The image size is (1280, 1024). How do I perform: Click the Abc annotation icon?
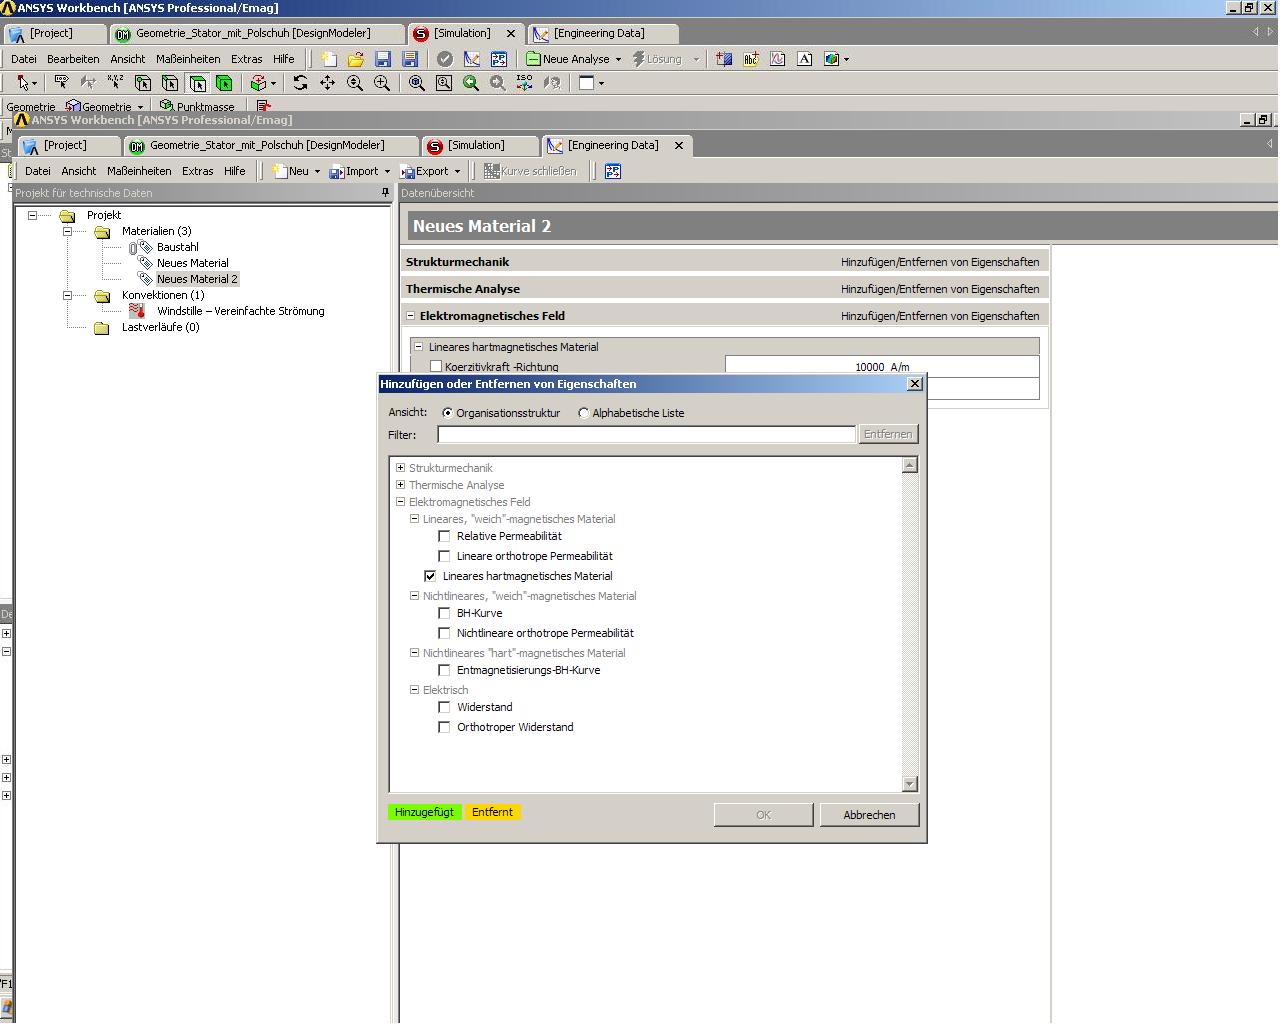tap(751, 59)
